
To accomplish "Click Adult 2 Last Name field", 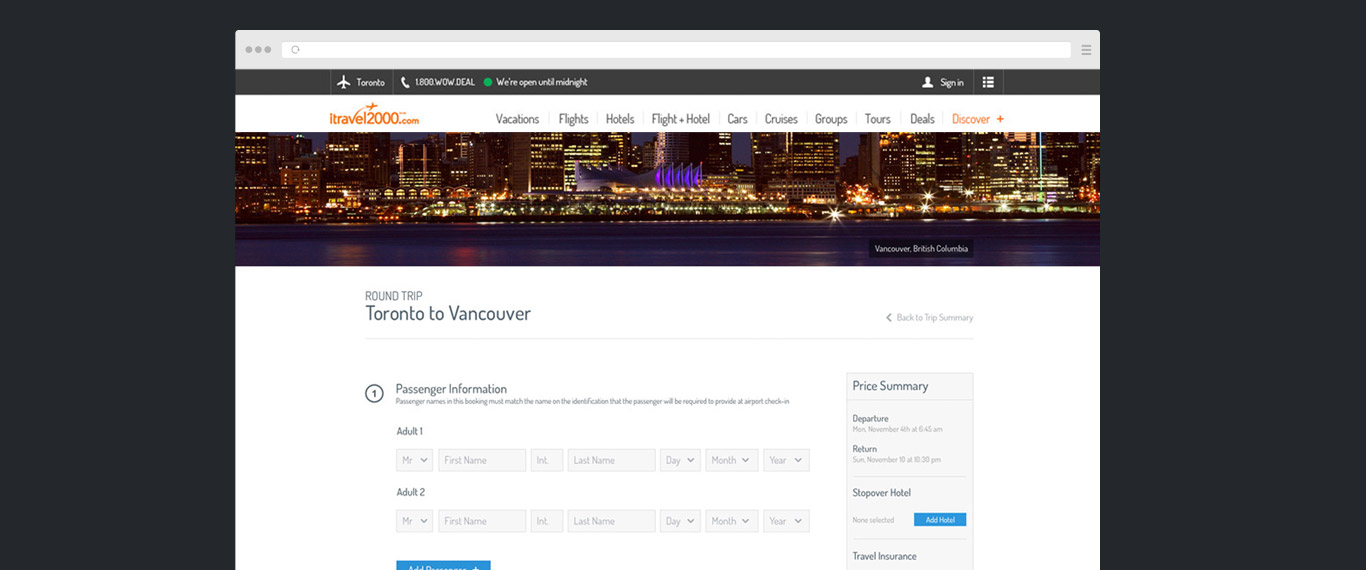I will [611, 521].
